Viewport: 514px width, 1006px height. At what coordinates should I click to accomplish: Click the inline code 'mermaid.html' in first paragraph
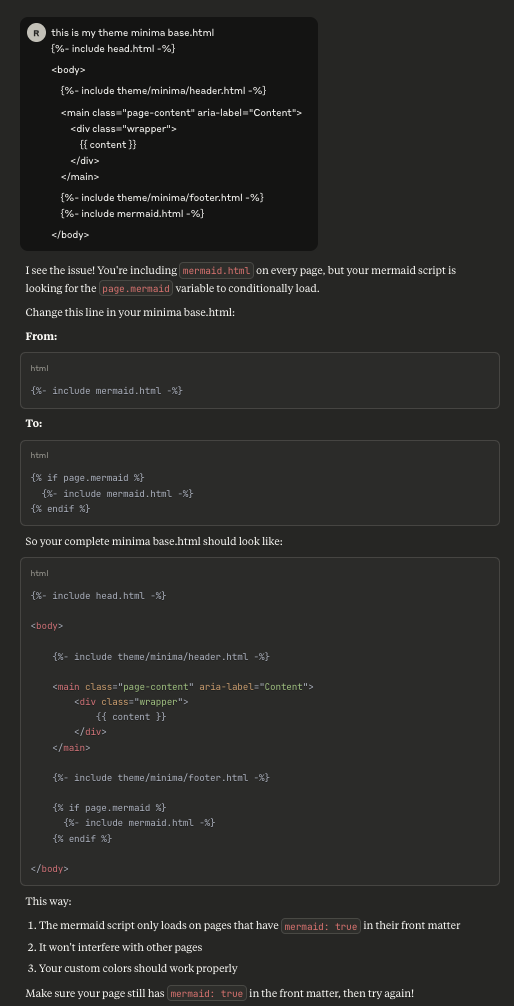point(216,271)
